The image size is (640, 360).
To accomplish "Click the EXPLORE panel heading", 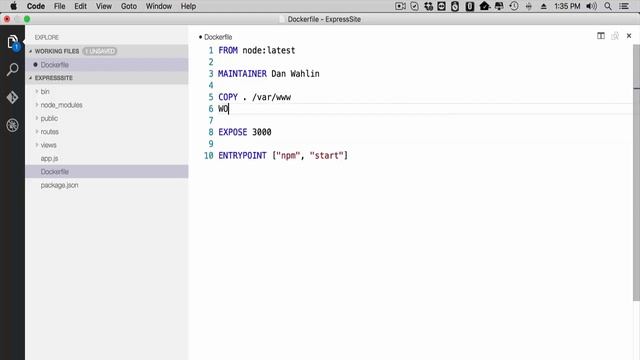I will pos(47,38).
